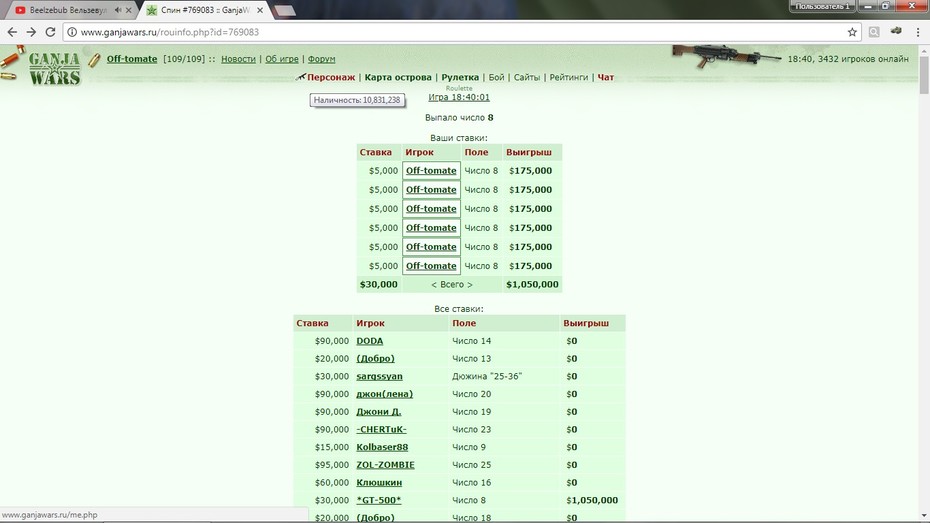The height and width of the screenshot is (523, 930).
Task: Click the browser forward arrow
Action: (x=31, y=32)
